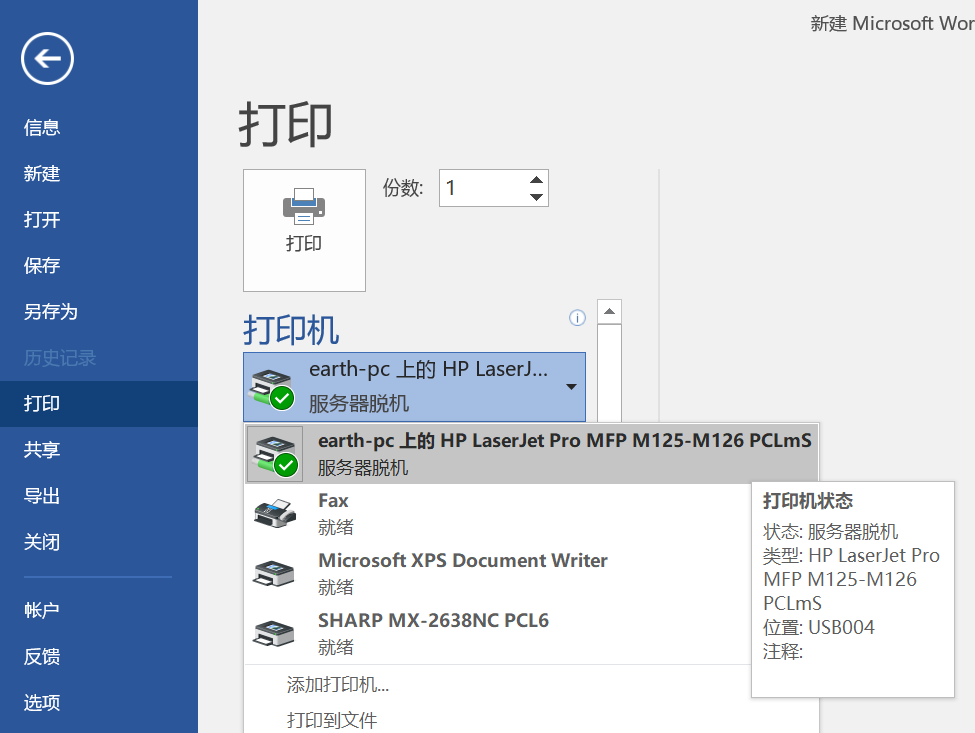Open 新建 in the sidebar

[42, 173]
